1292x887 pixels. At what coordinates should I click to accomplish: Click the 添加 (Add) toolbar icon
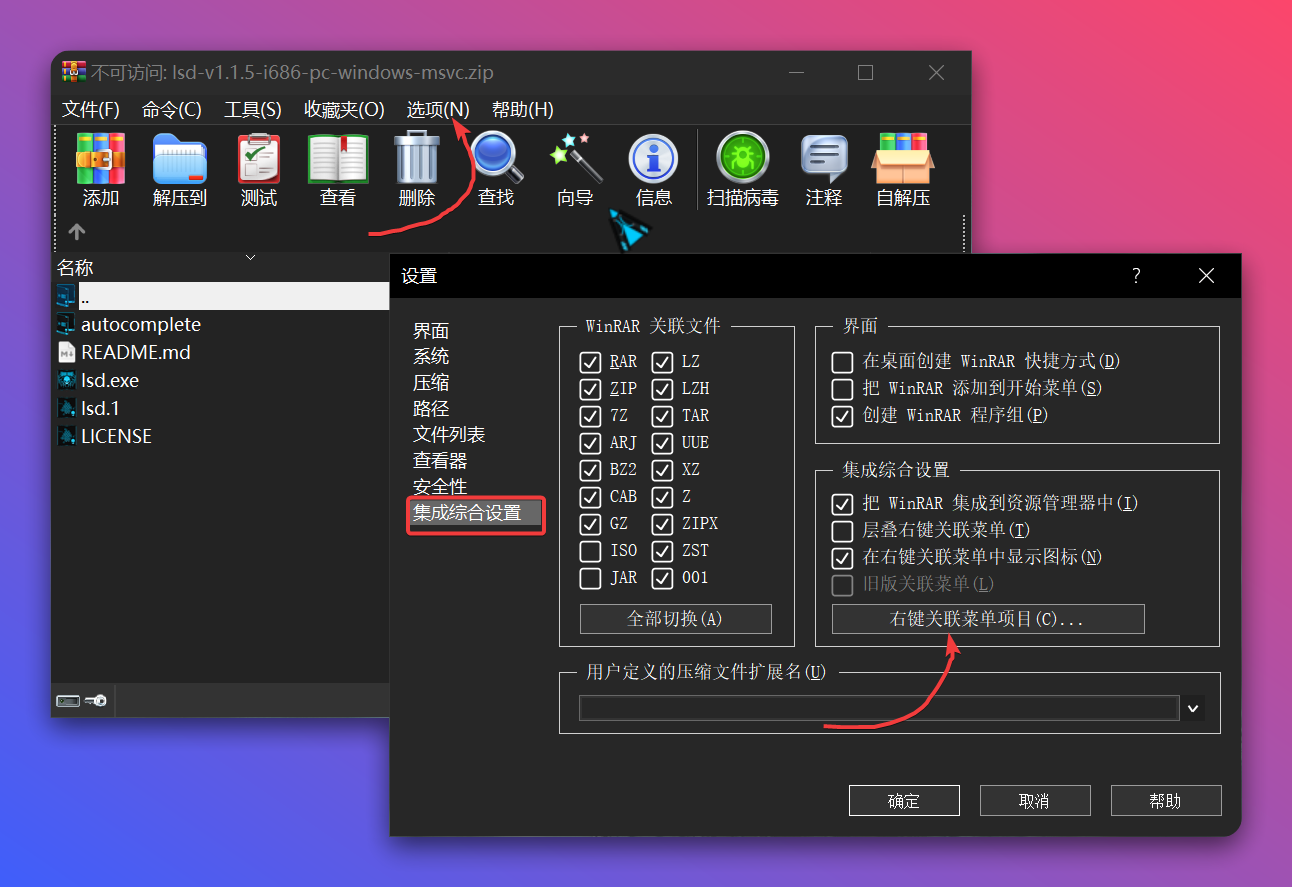click(x=100, y=158)
